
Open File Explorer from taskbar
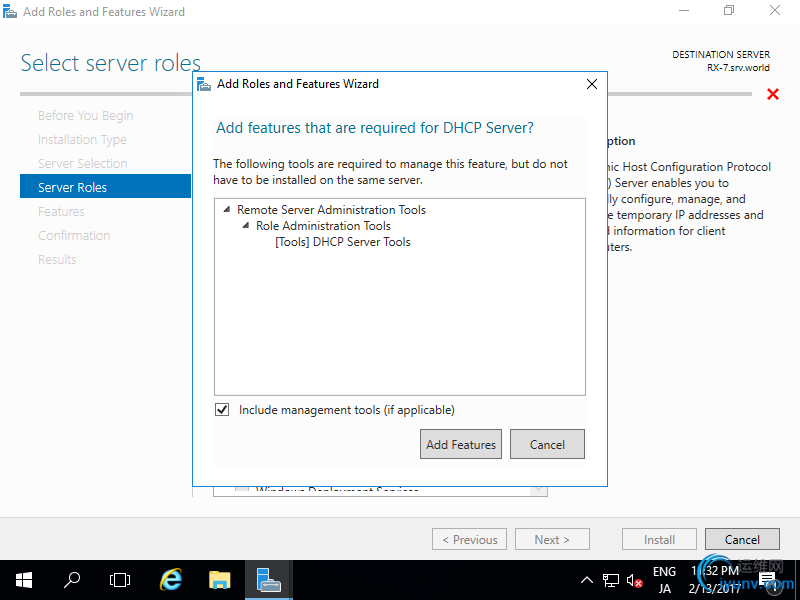pos(219,580)
